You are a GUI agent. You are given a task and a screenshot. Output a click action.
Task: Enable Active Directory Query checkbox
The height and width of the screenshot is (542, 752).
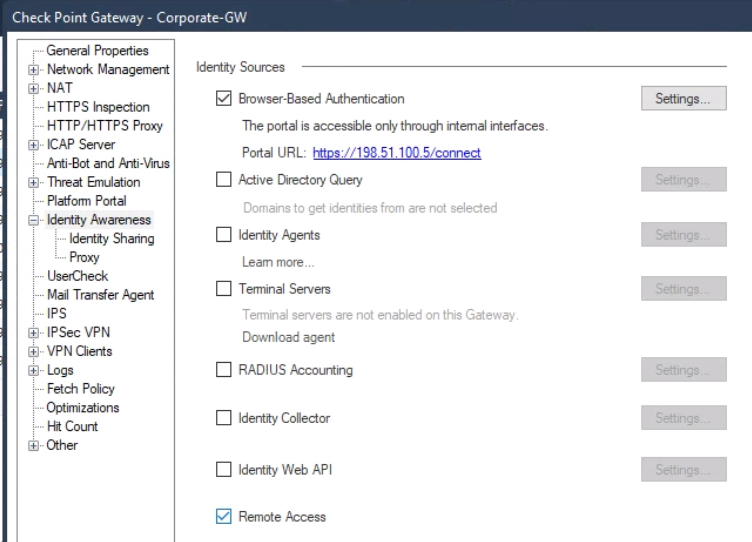(223, 179)
